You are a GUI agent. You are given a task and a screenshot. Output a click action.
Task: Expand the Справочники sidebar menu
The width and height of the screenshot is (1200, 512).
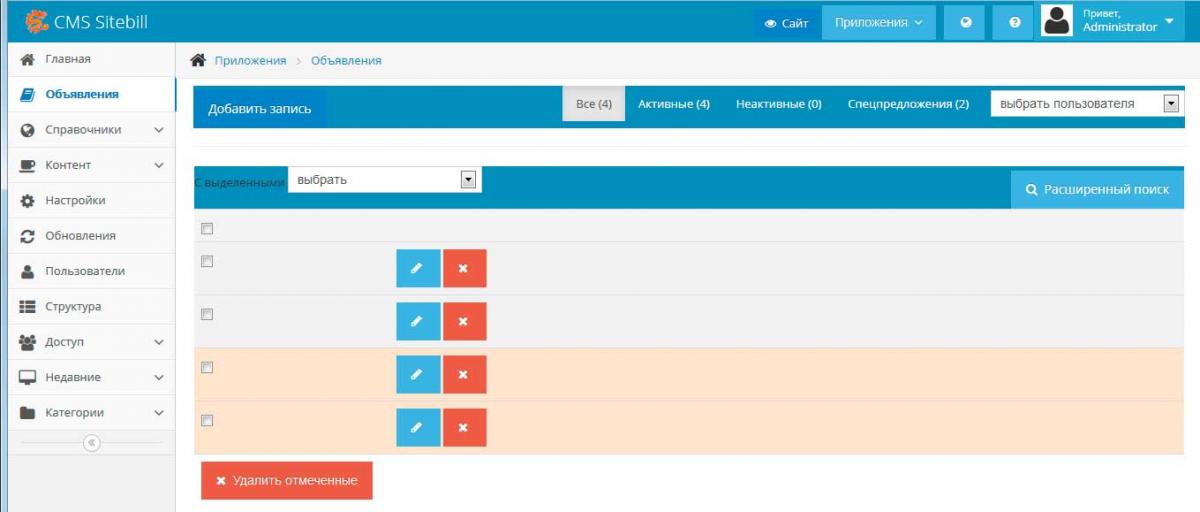[x=90, y=130]
